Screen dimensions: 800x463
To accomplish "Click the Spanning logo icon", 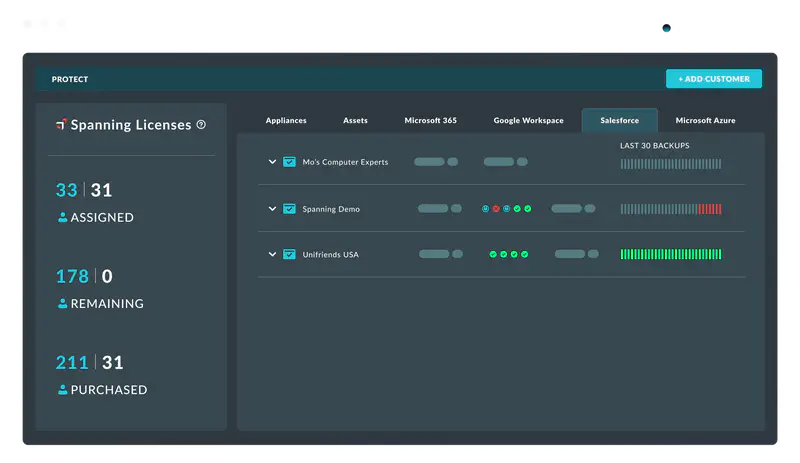I will [61, 125].
